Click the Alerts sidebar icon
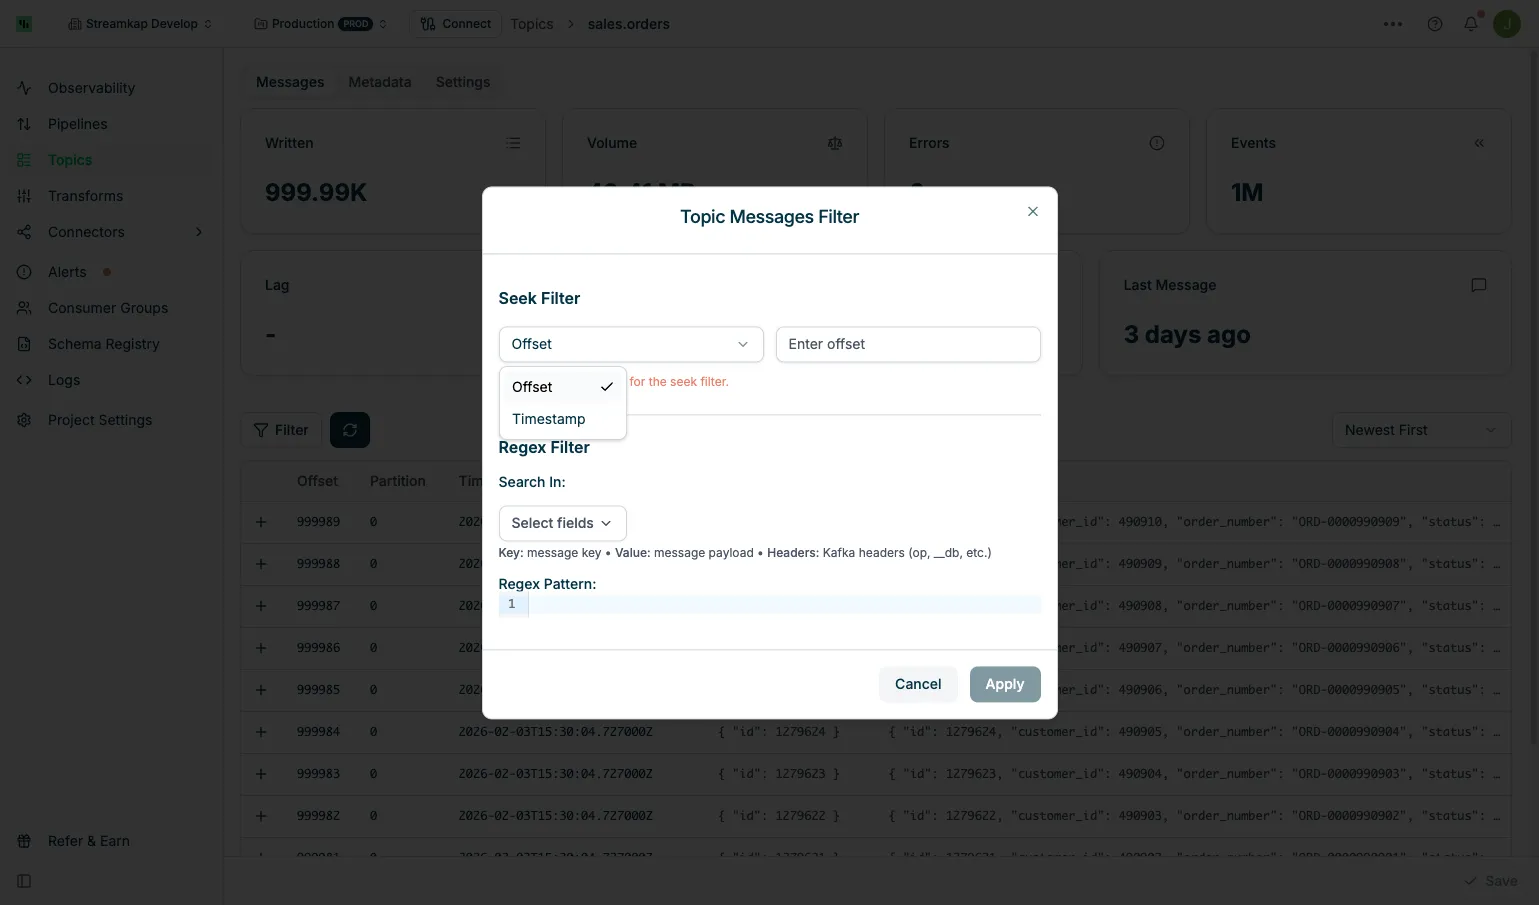 tap(24, 272)
